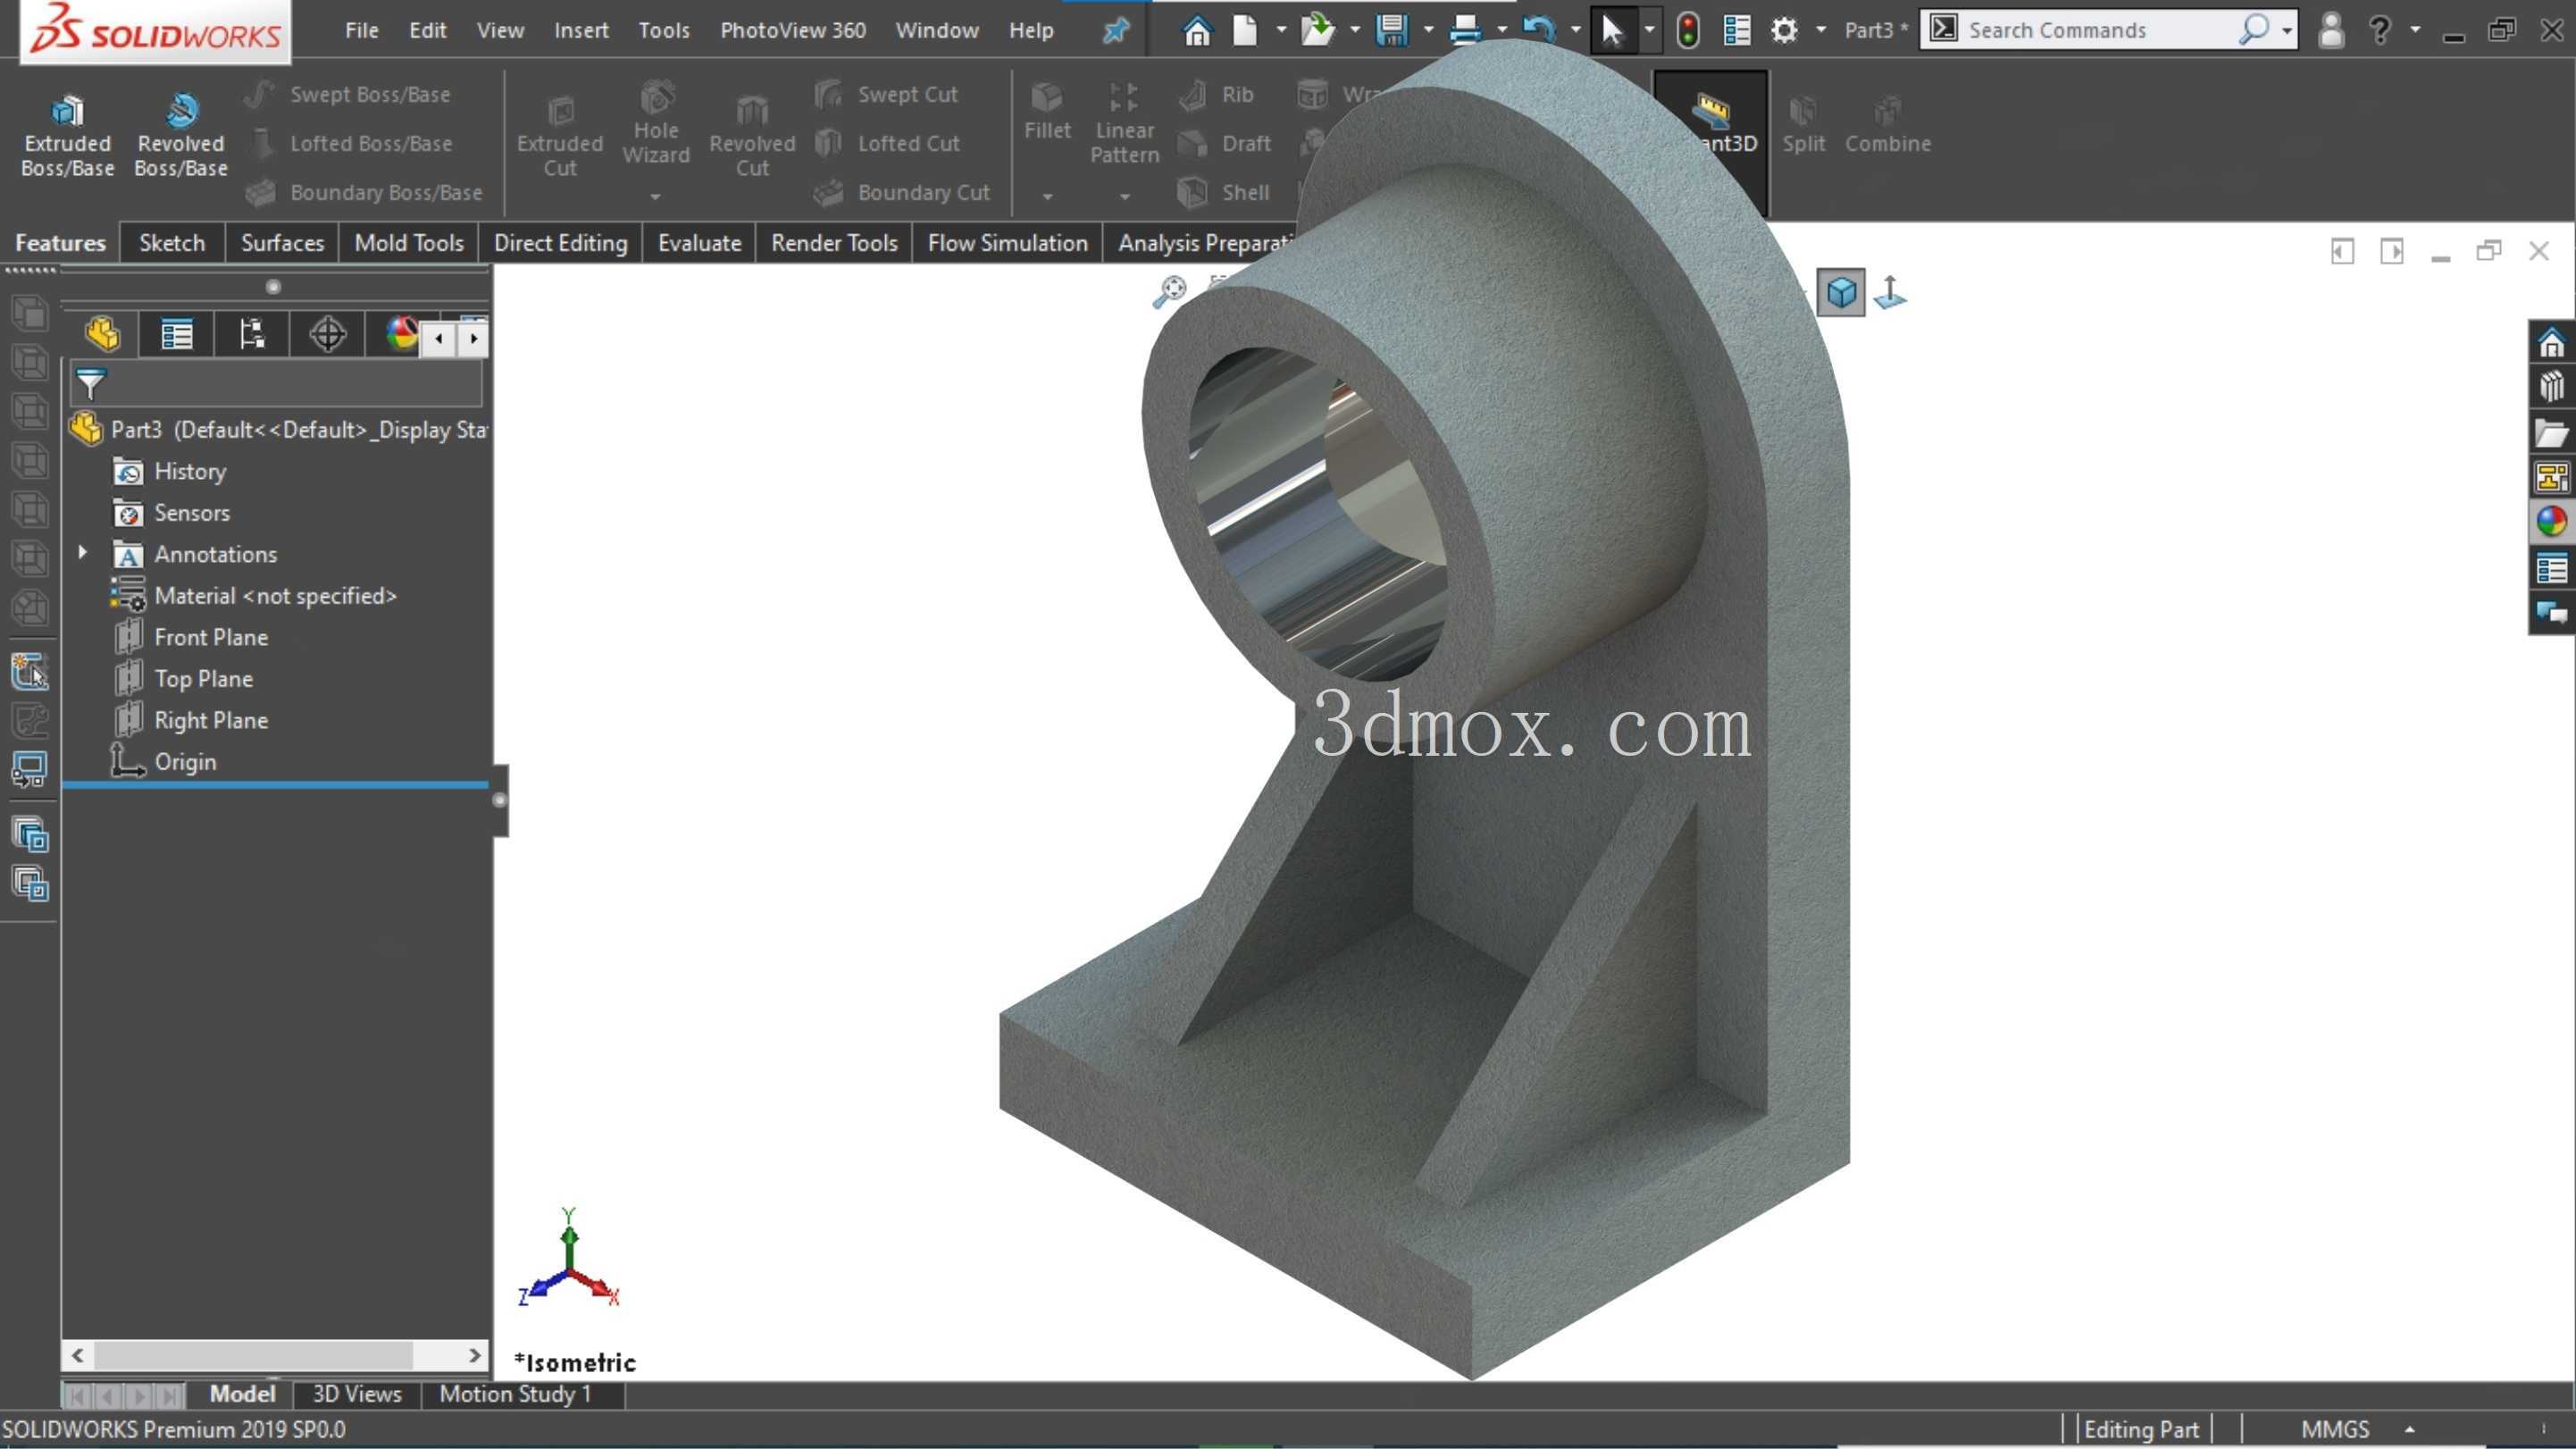Click the Swept Cut command
The image size is (2576, 1449).
pos(887,94)
